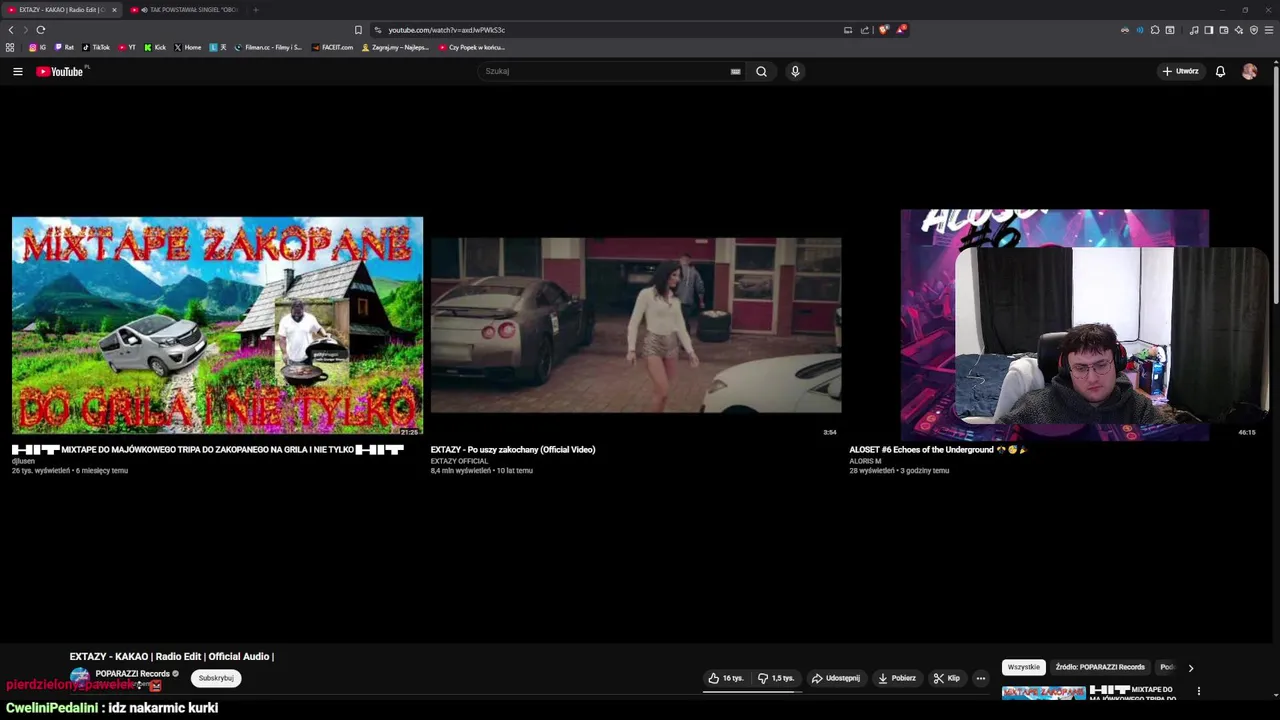This screenshot has height=720, width=1280.
Task: Mute the TAK POWSTAWAŁ tab audio icon
Action: [x=144, y=10]
